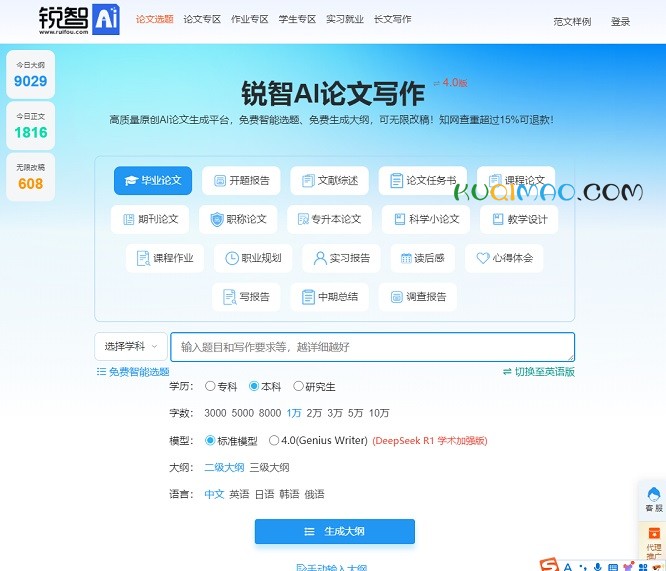666x571 pixels.
Task: Choose 三级大纲 outline level
Action: click(x=269, y=467)
